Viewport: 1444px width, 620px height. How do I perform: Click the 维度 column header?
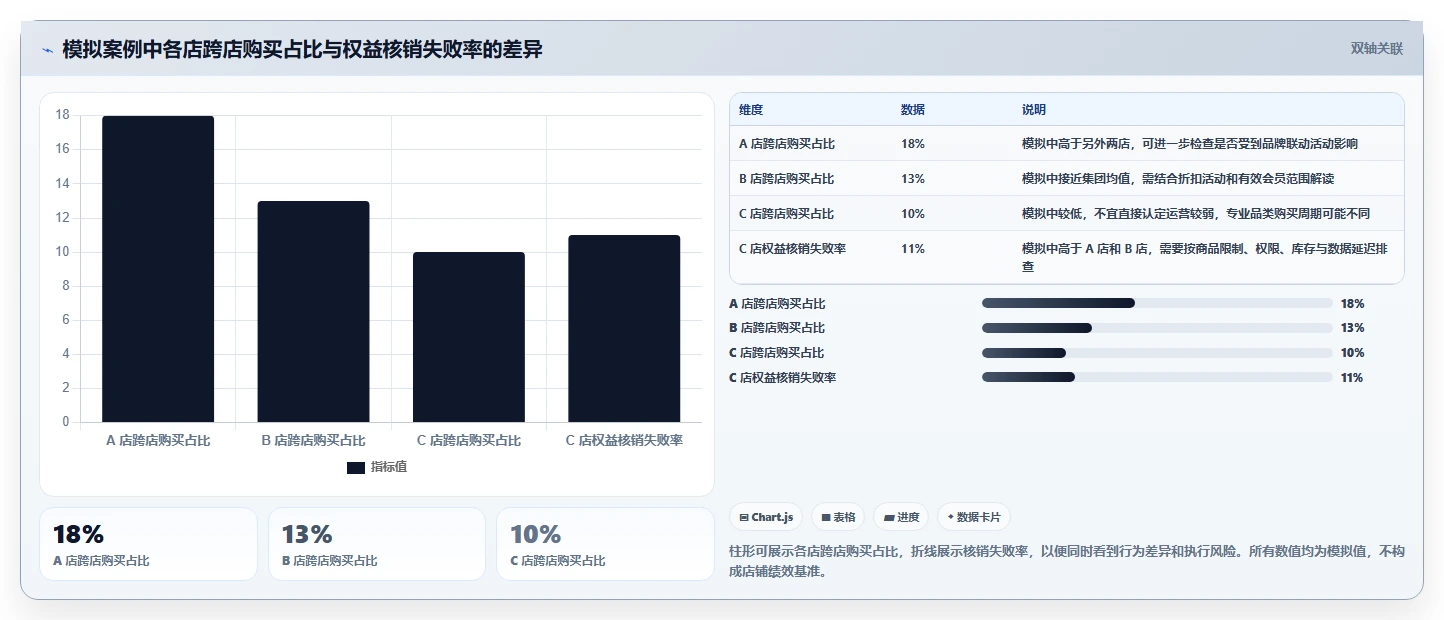click(x=751, y=110)
